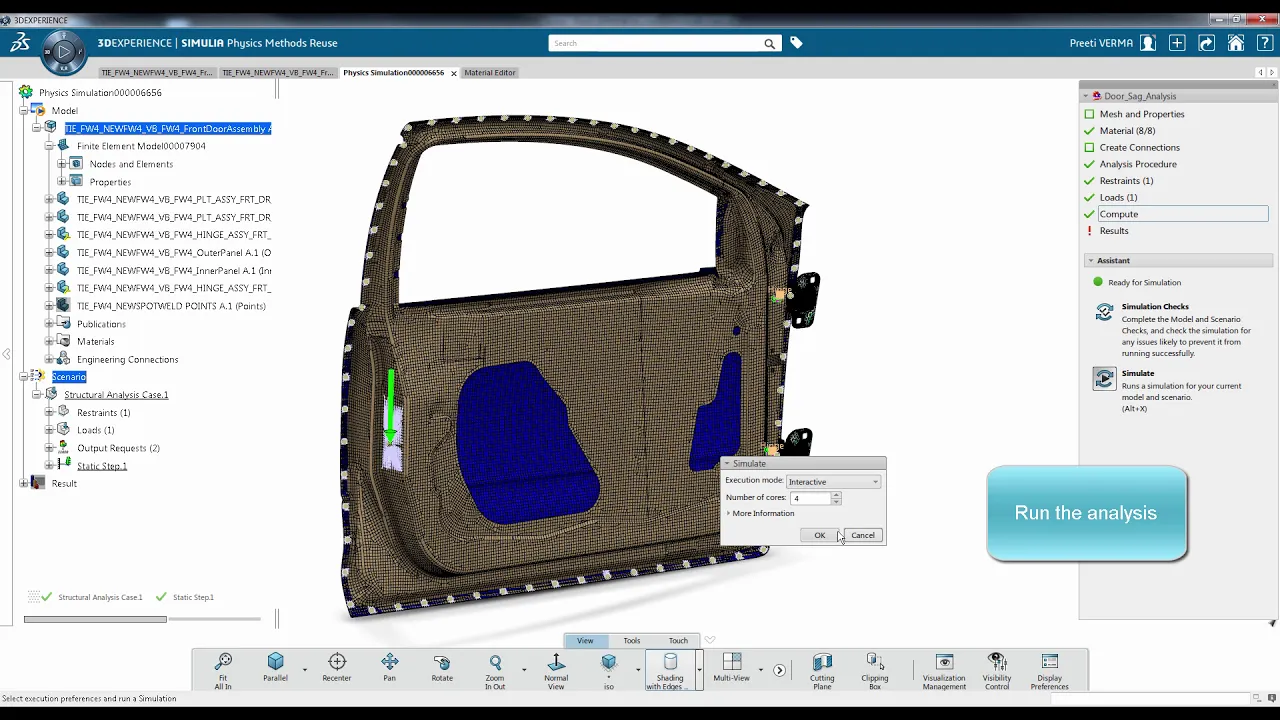Image resolution: width=1280 pixels, height=720 pixels.
Task: Expand the Materials tree node
Action: (49, 341)
